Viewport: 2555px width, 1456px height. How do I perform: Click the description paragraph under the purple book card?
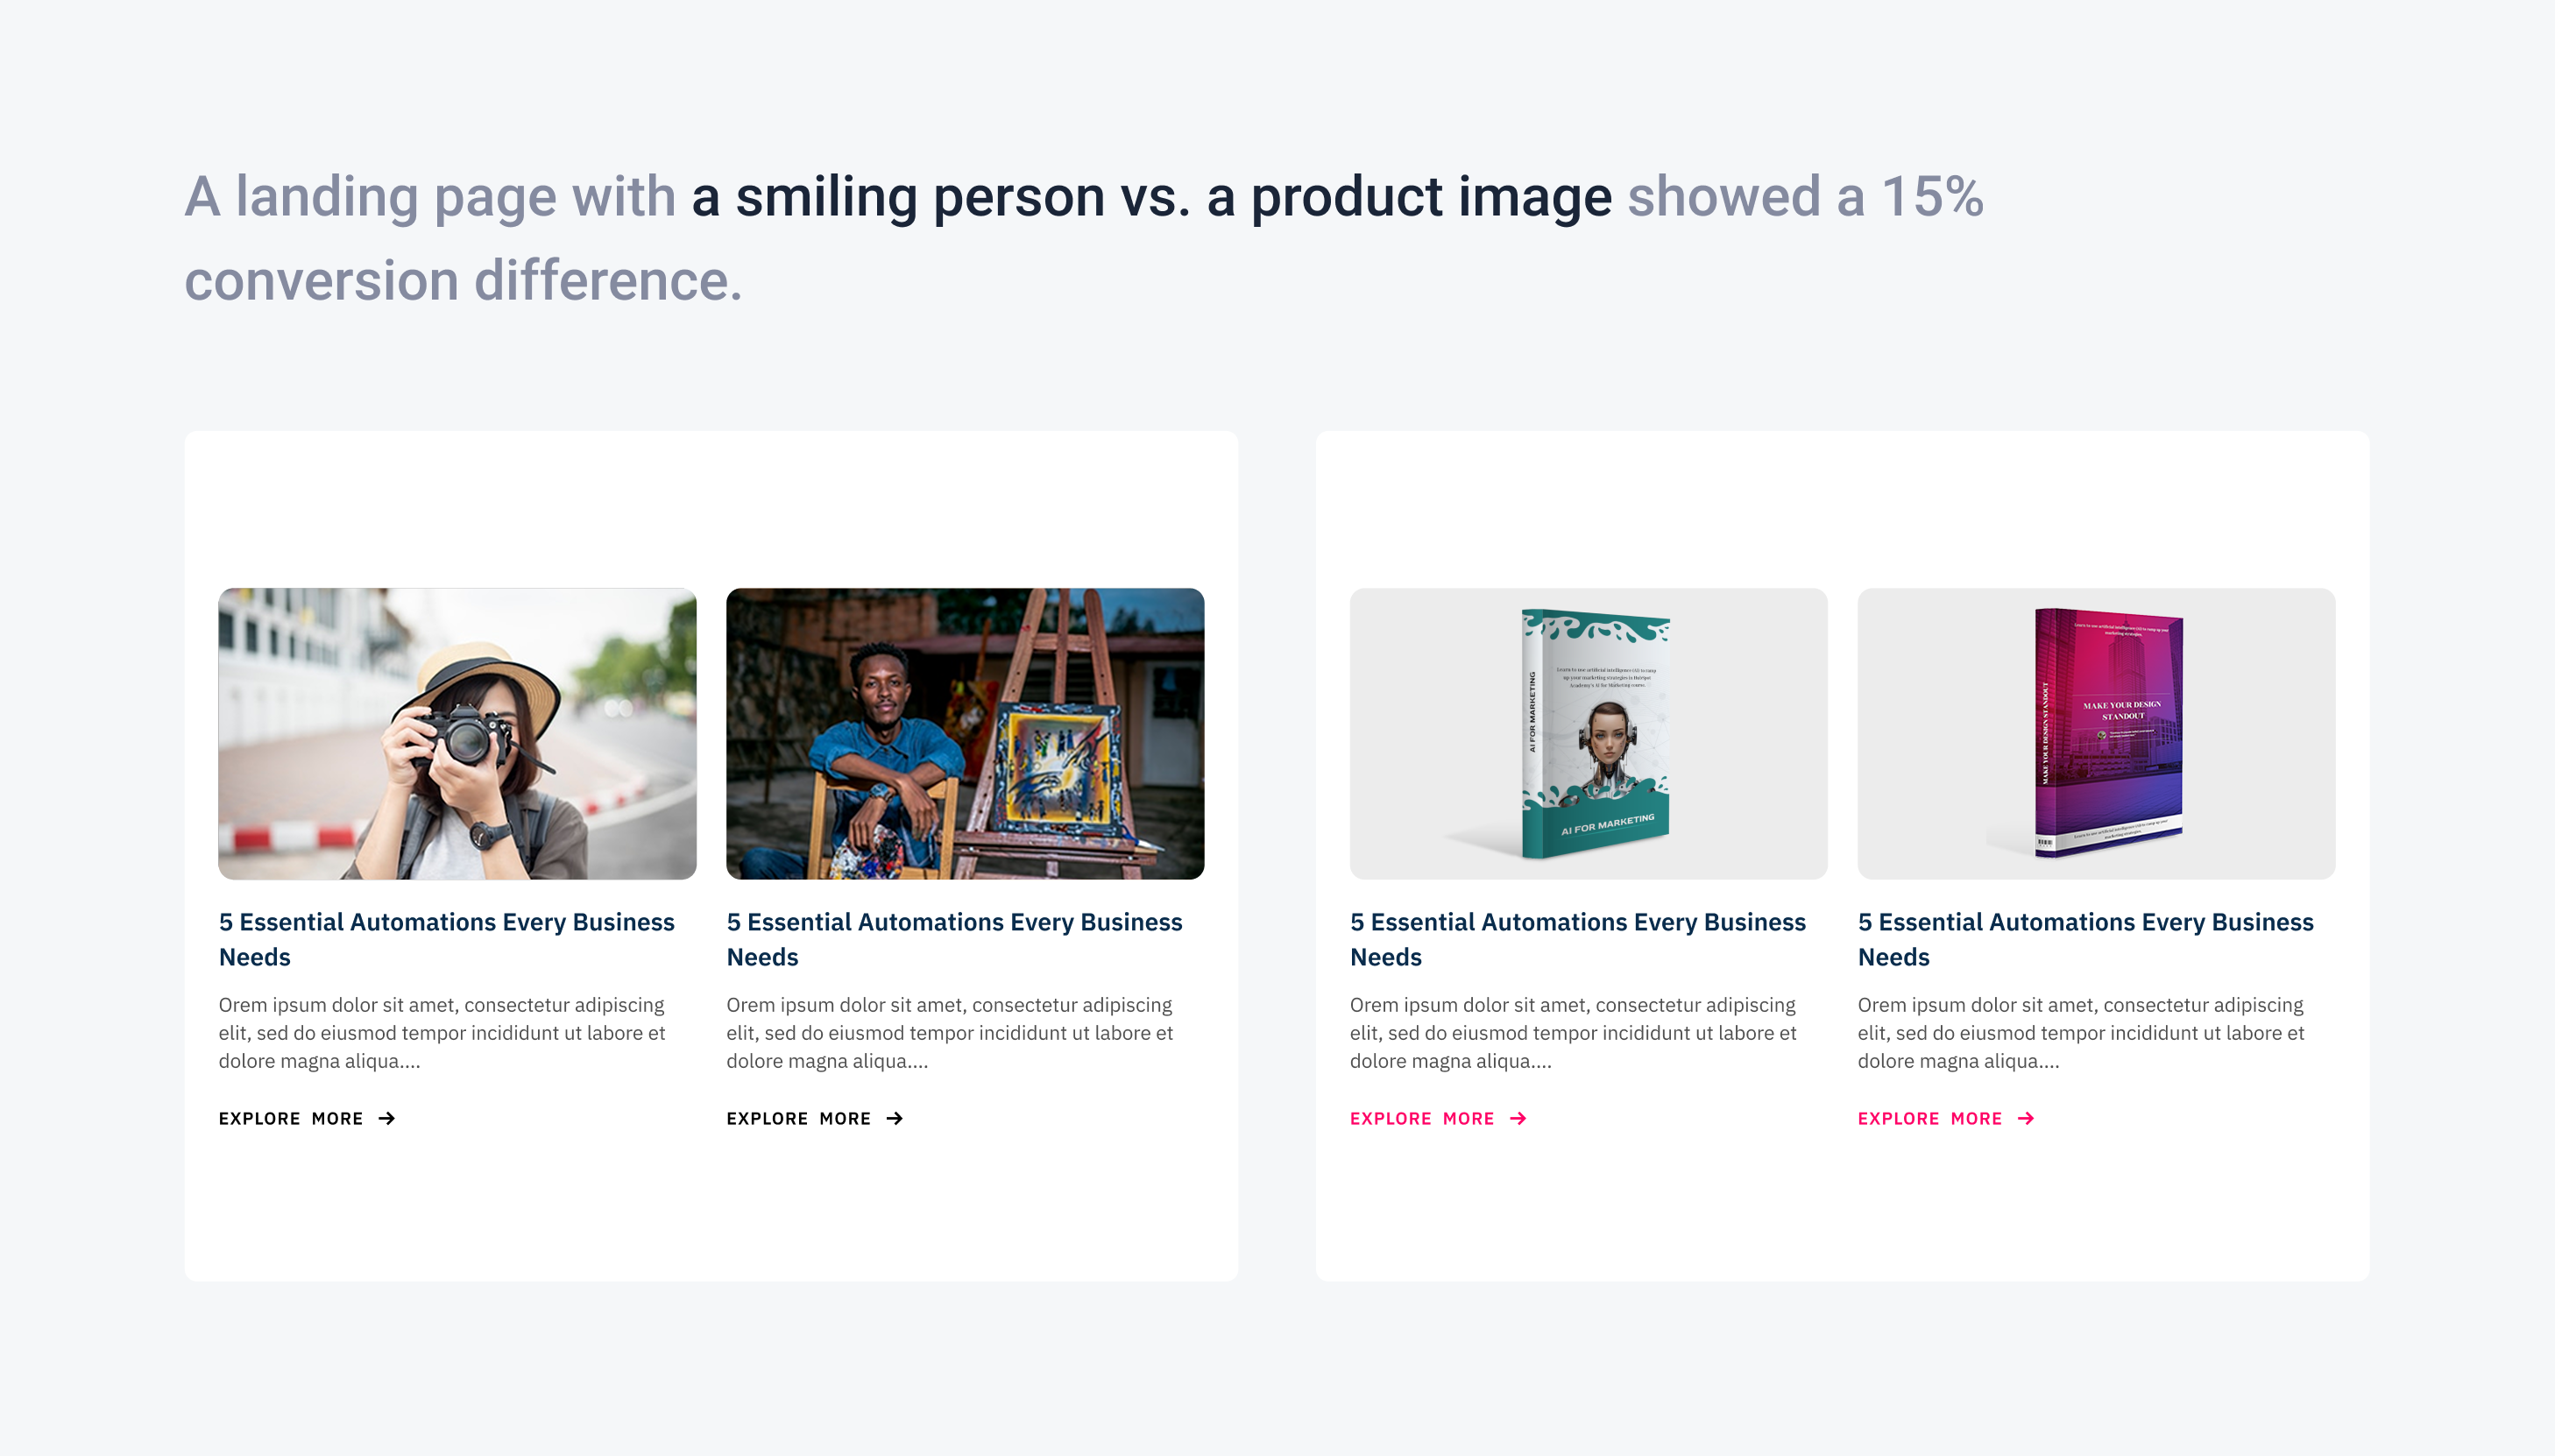(2080, 1032)
